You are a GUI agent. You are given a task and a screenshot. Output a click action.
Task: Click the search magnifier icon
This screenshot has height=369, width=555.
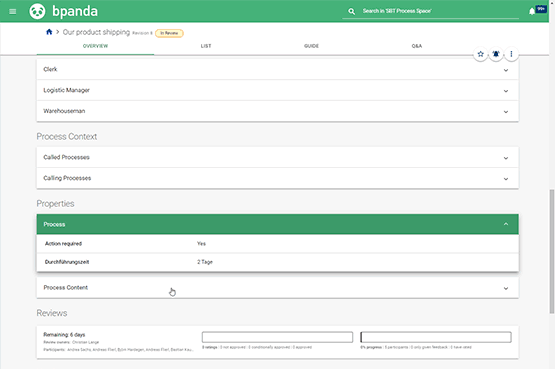tap(351, 11)
